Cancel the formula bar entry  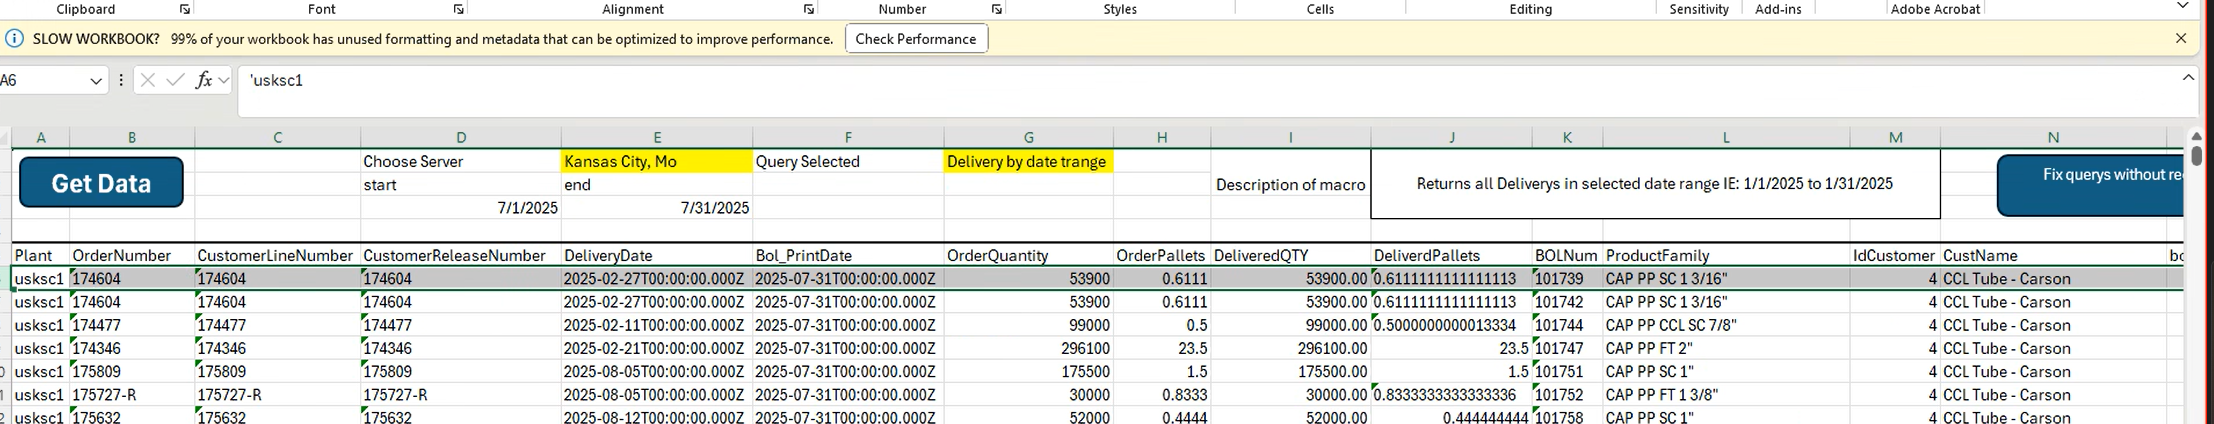[x=148, y=80]
